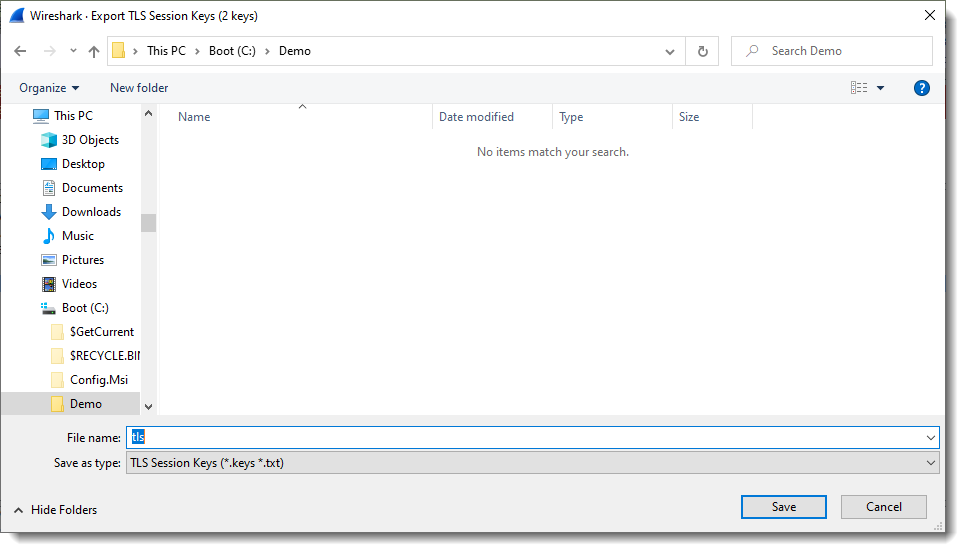
Task: Refresh the Demo folder view
Action: (x=702, y=51)
